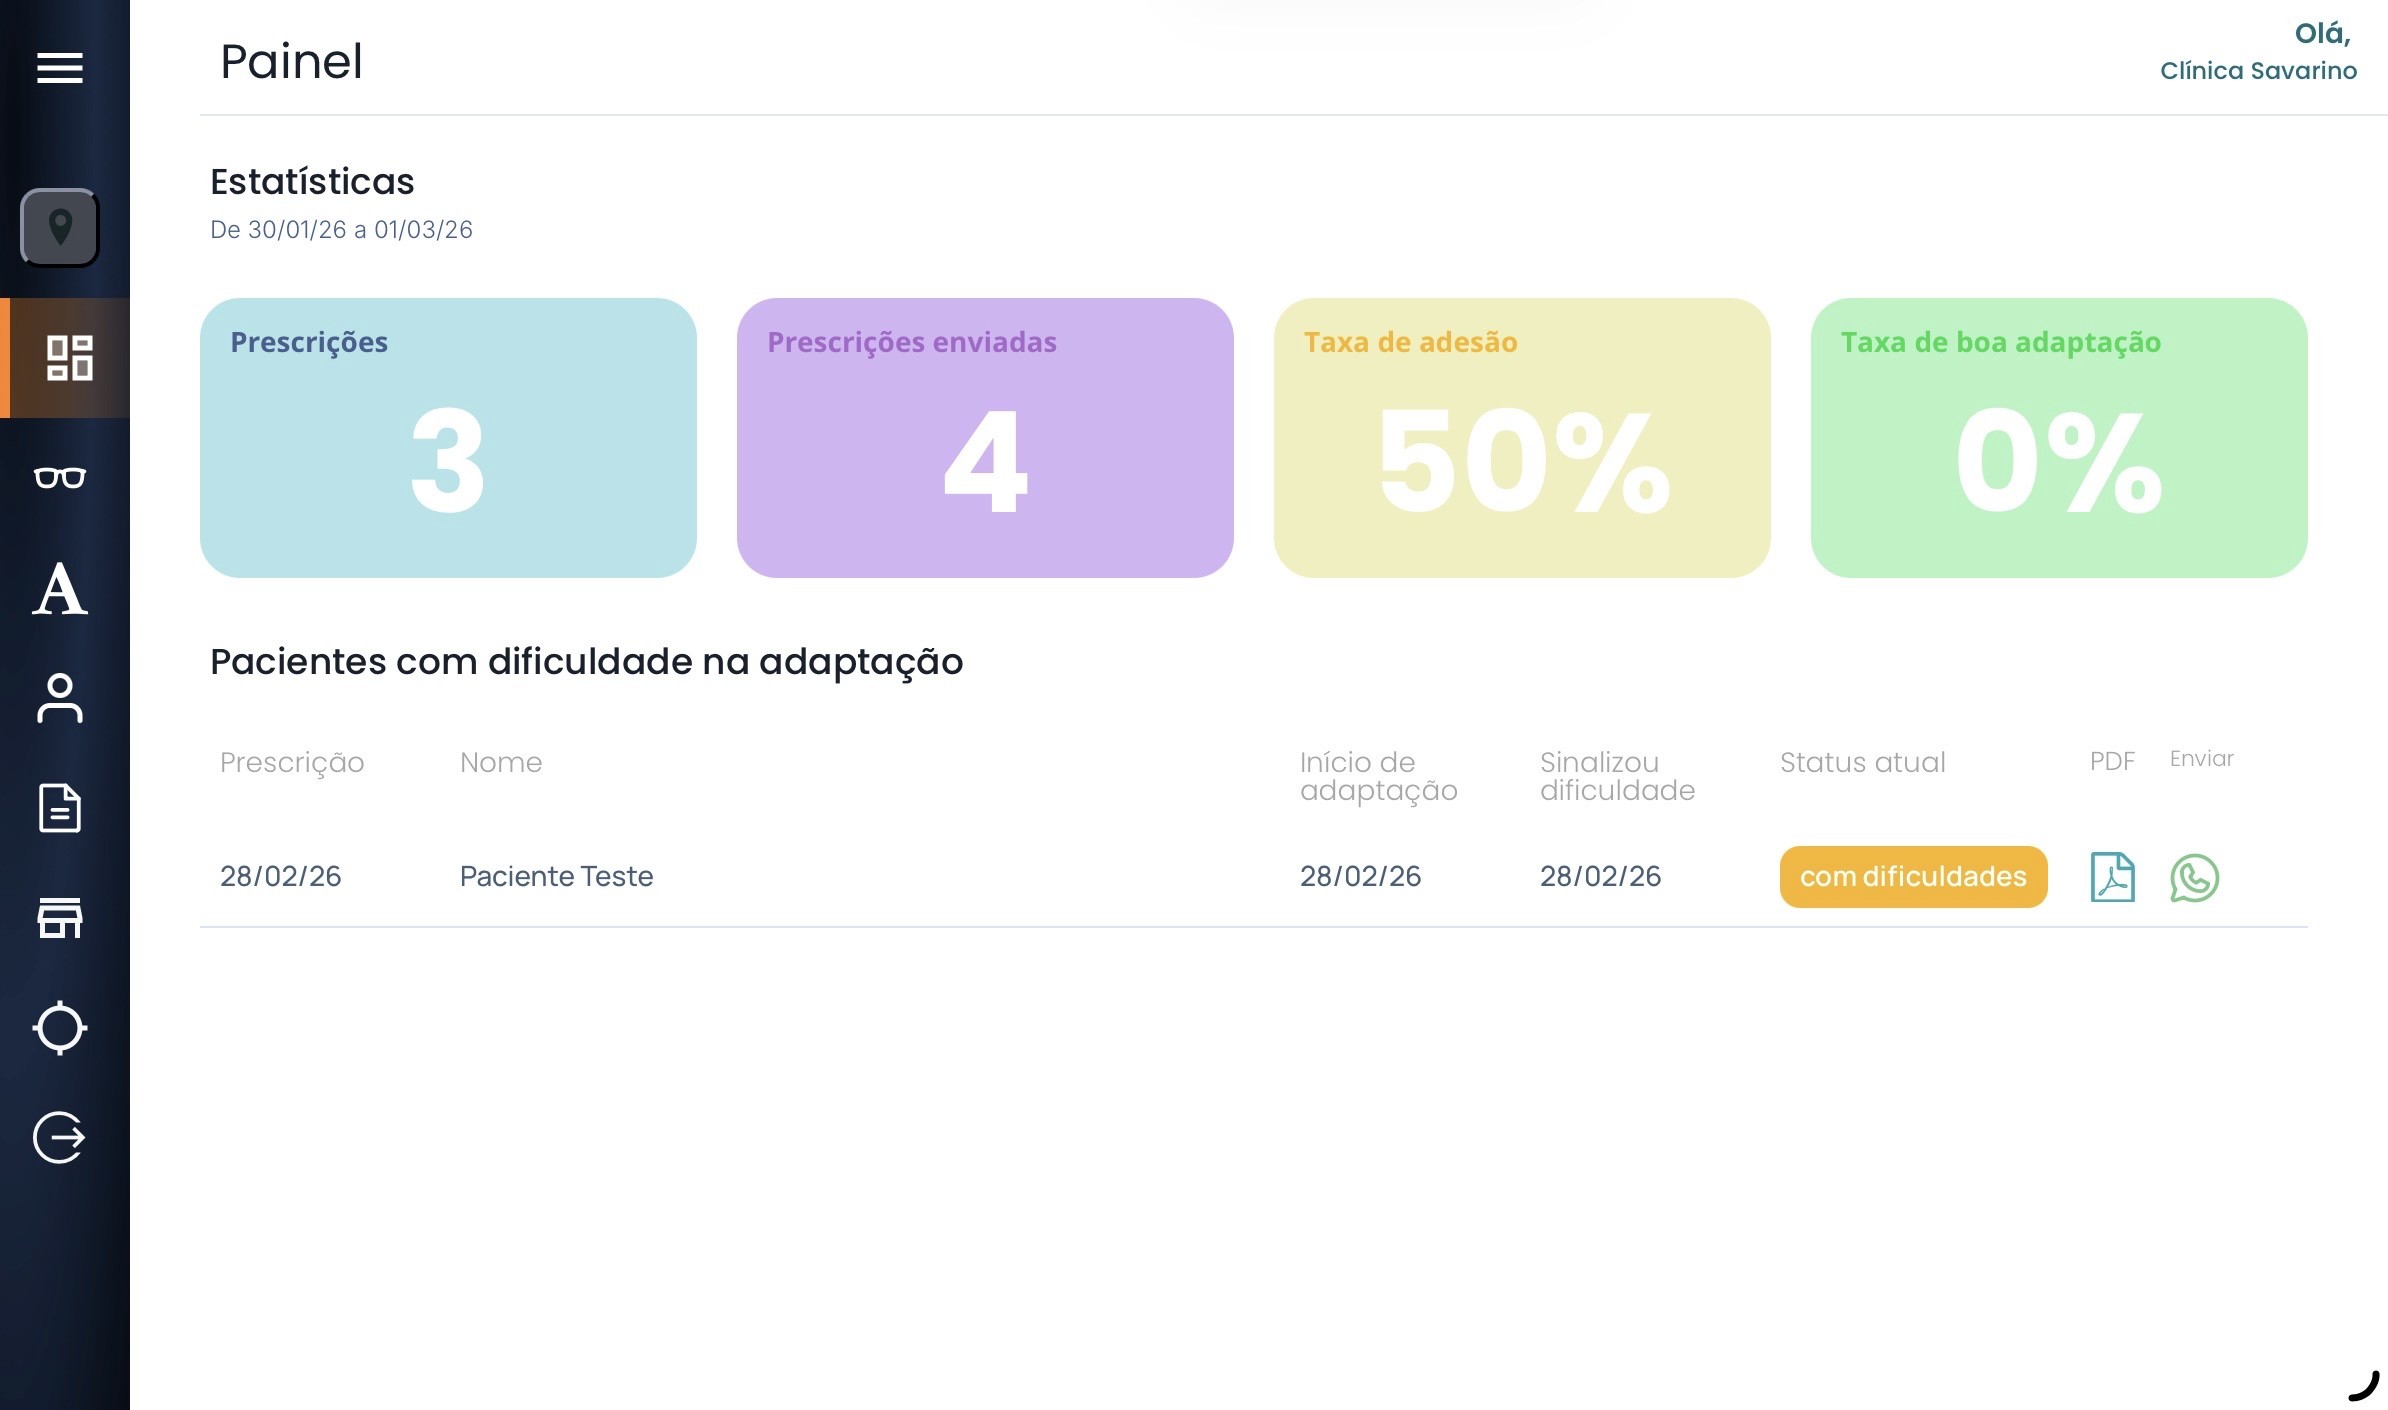
Task: Click the Taxa de boa adaptação card
Action: pyautogui.click(x=2059, y=438)
